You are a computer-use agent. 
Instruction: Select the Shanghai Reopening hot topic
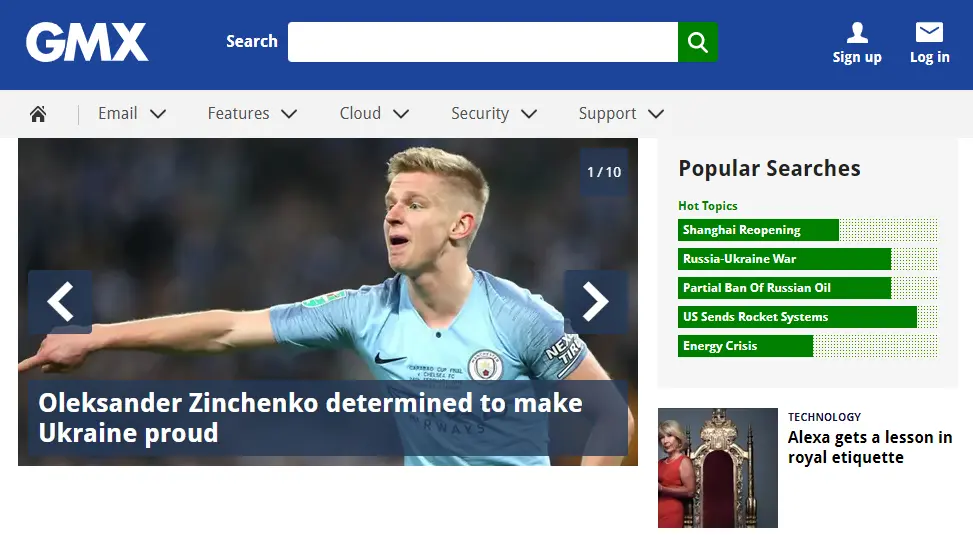[757, 230]
